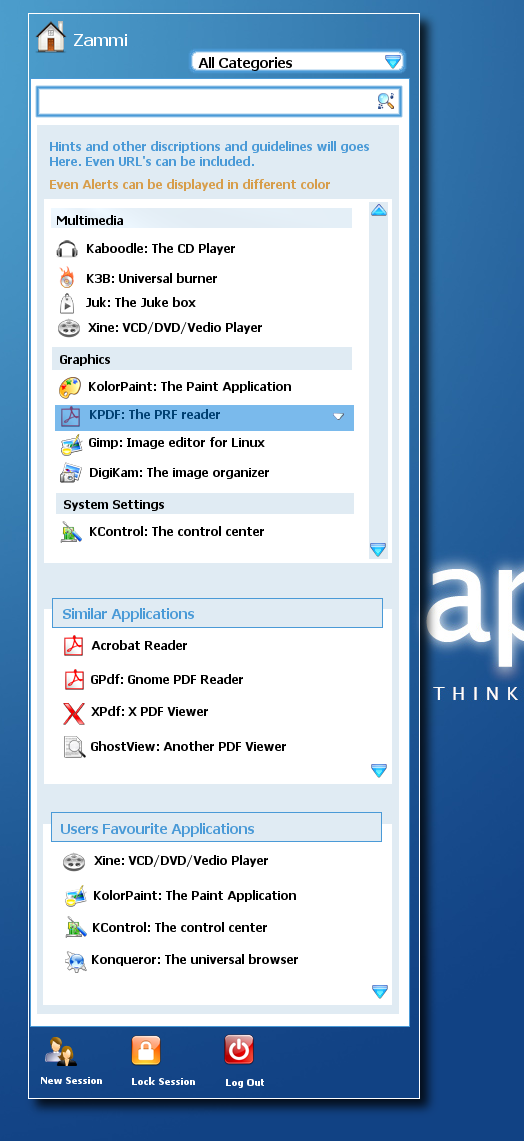The height and width of the screenshot is (1141, 524).
Task: Expand the KPDF row's white arrow
Action: pos(338,416)
